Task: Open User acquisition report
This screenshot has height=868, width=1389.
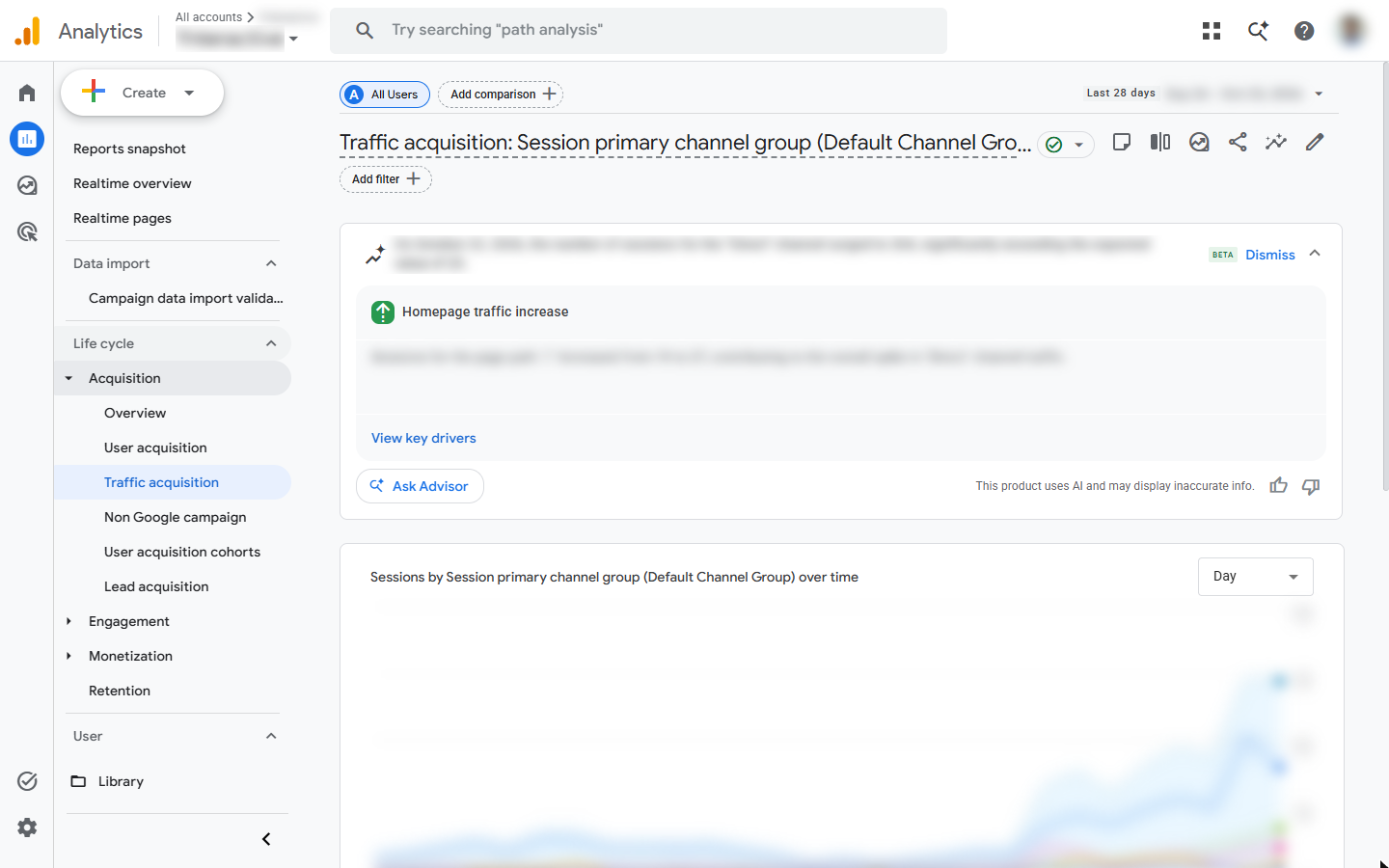Action: (x=155, y=448)
